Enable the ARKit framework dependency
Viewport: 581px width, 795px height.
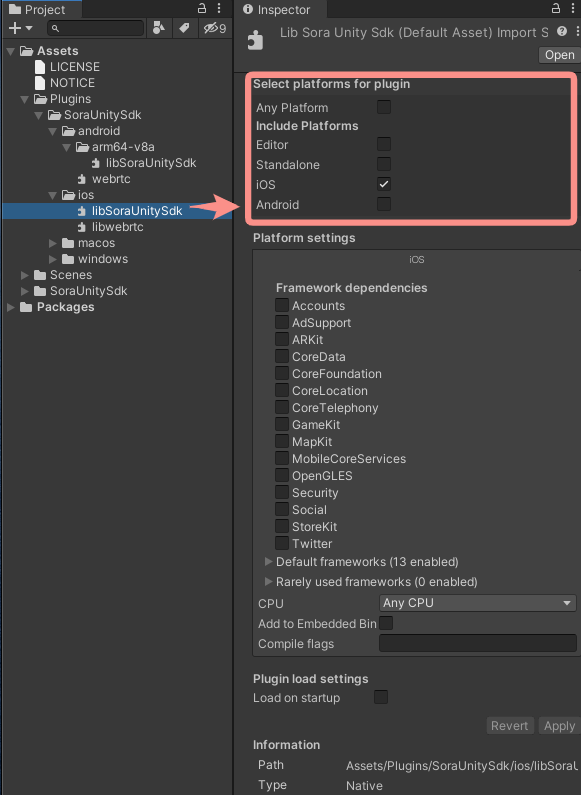(282, 339)
